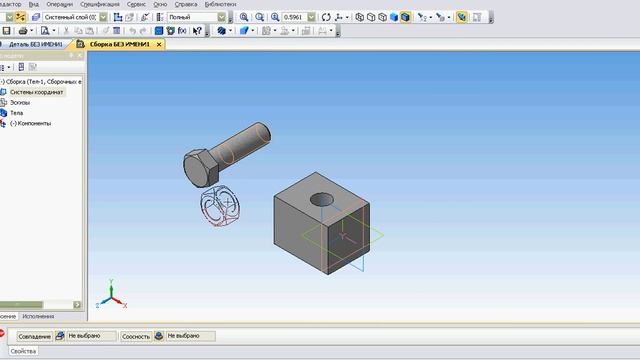This screenshot has height=360, width=640.
Task: Select wireframe display cube icon
Action: tap(360, 17)
